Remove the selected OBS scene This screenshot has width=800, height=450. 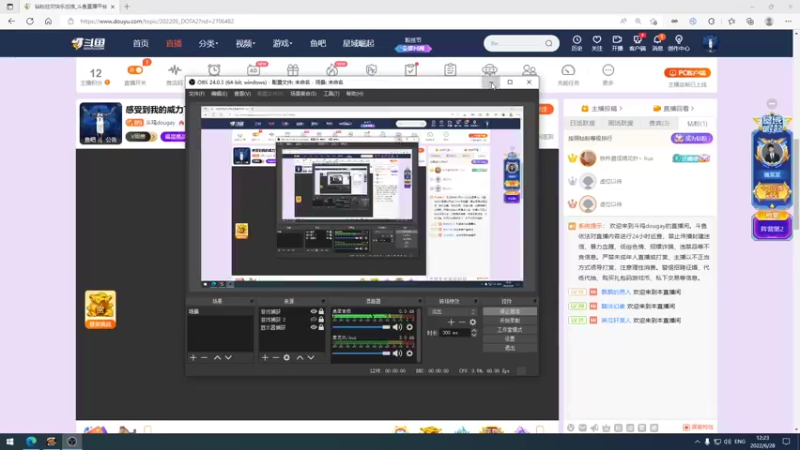[204, 358]
